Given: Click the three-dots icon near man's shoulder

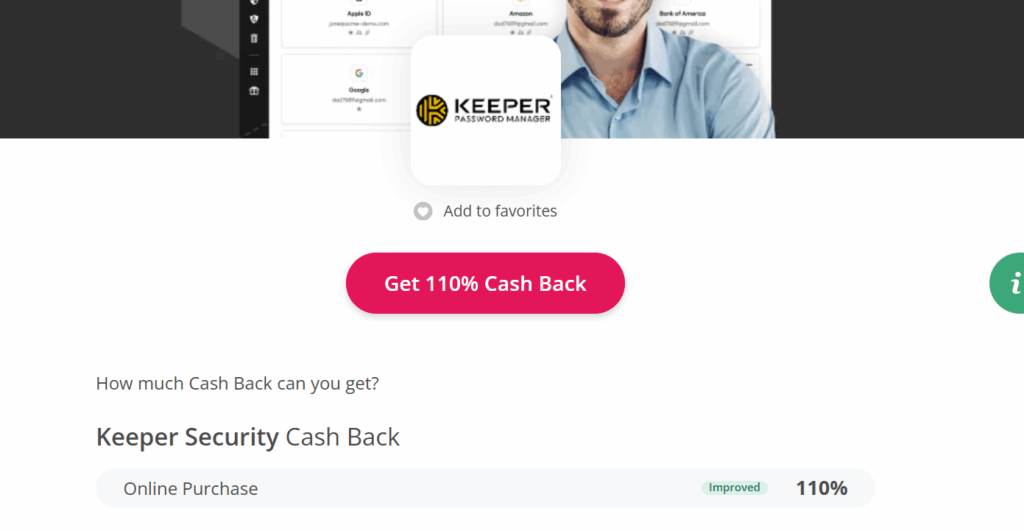Looking at the screenshot, I should point(748,65).
